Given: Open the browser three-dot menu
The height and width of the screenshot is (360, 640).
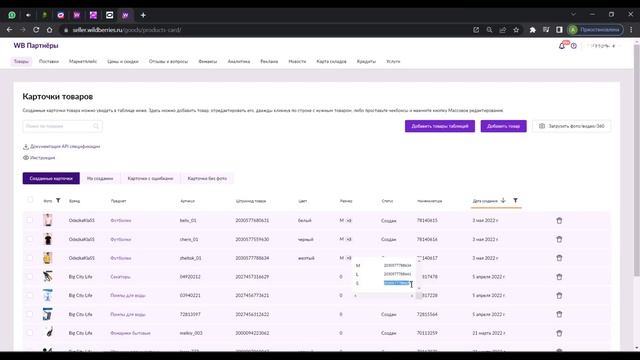Looking at the screenshot, I should pyautogui.click(x=631, y=30).
